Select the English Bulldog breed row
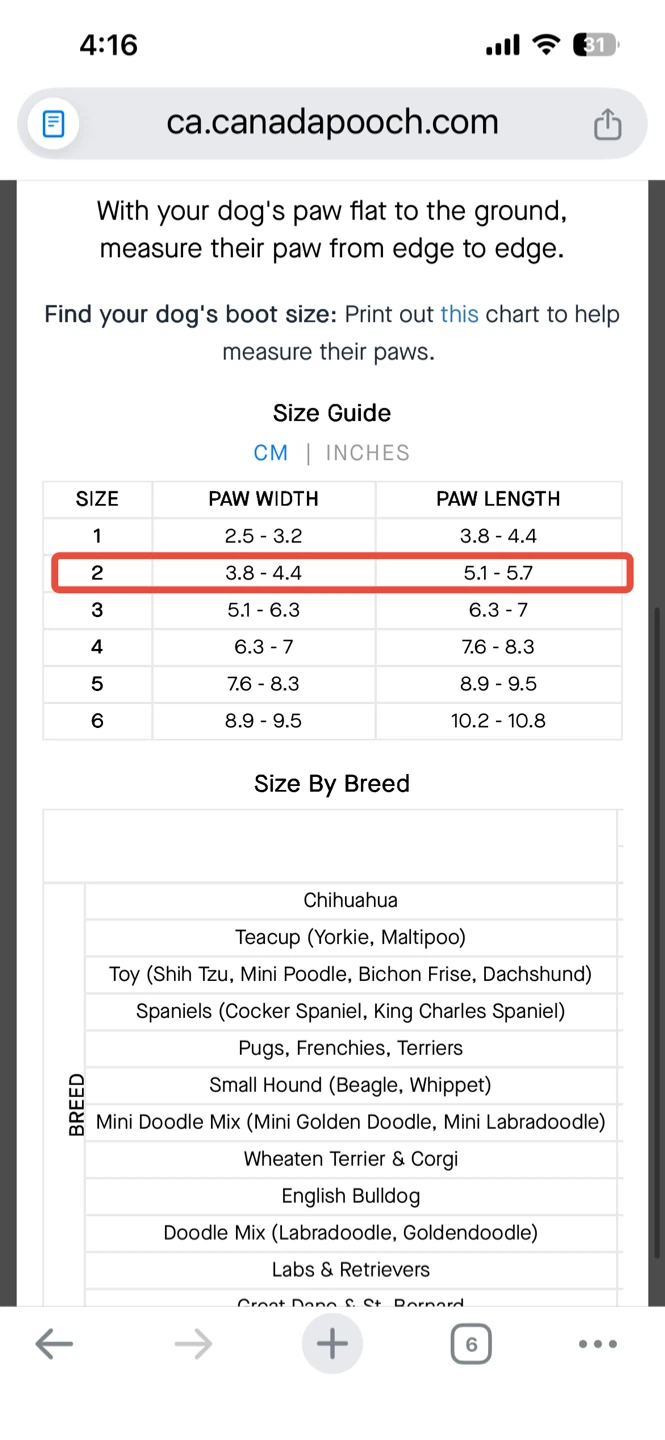 click(350, 1196)
